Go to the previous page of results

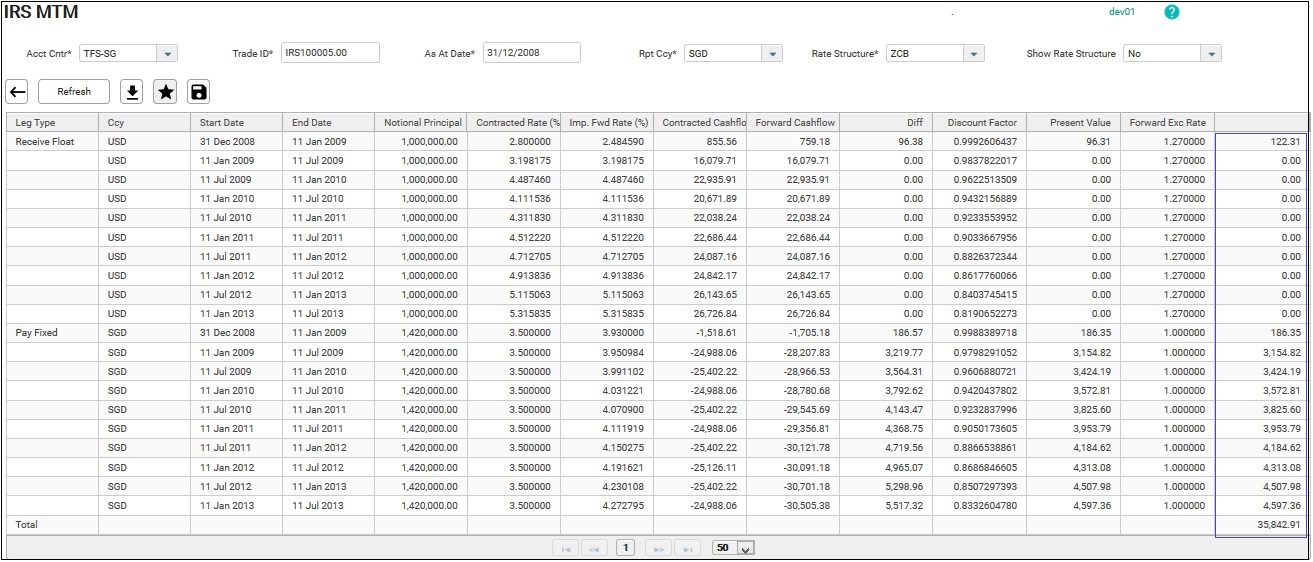pyautogui.click(x=596, y=548)
